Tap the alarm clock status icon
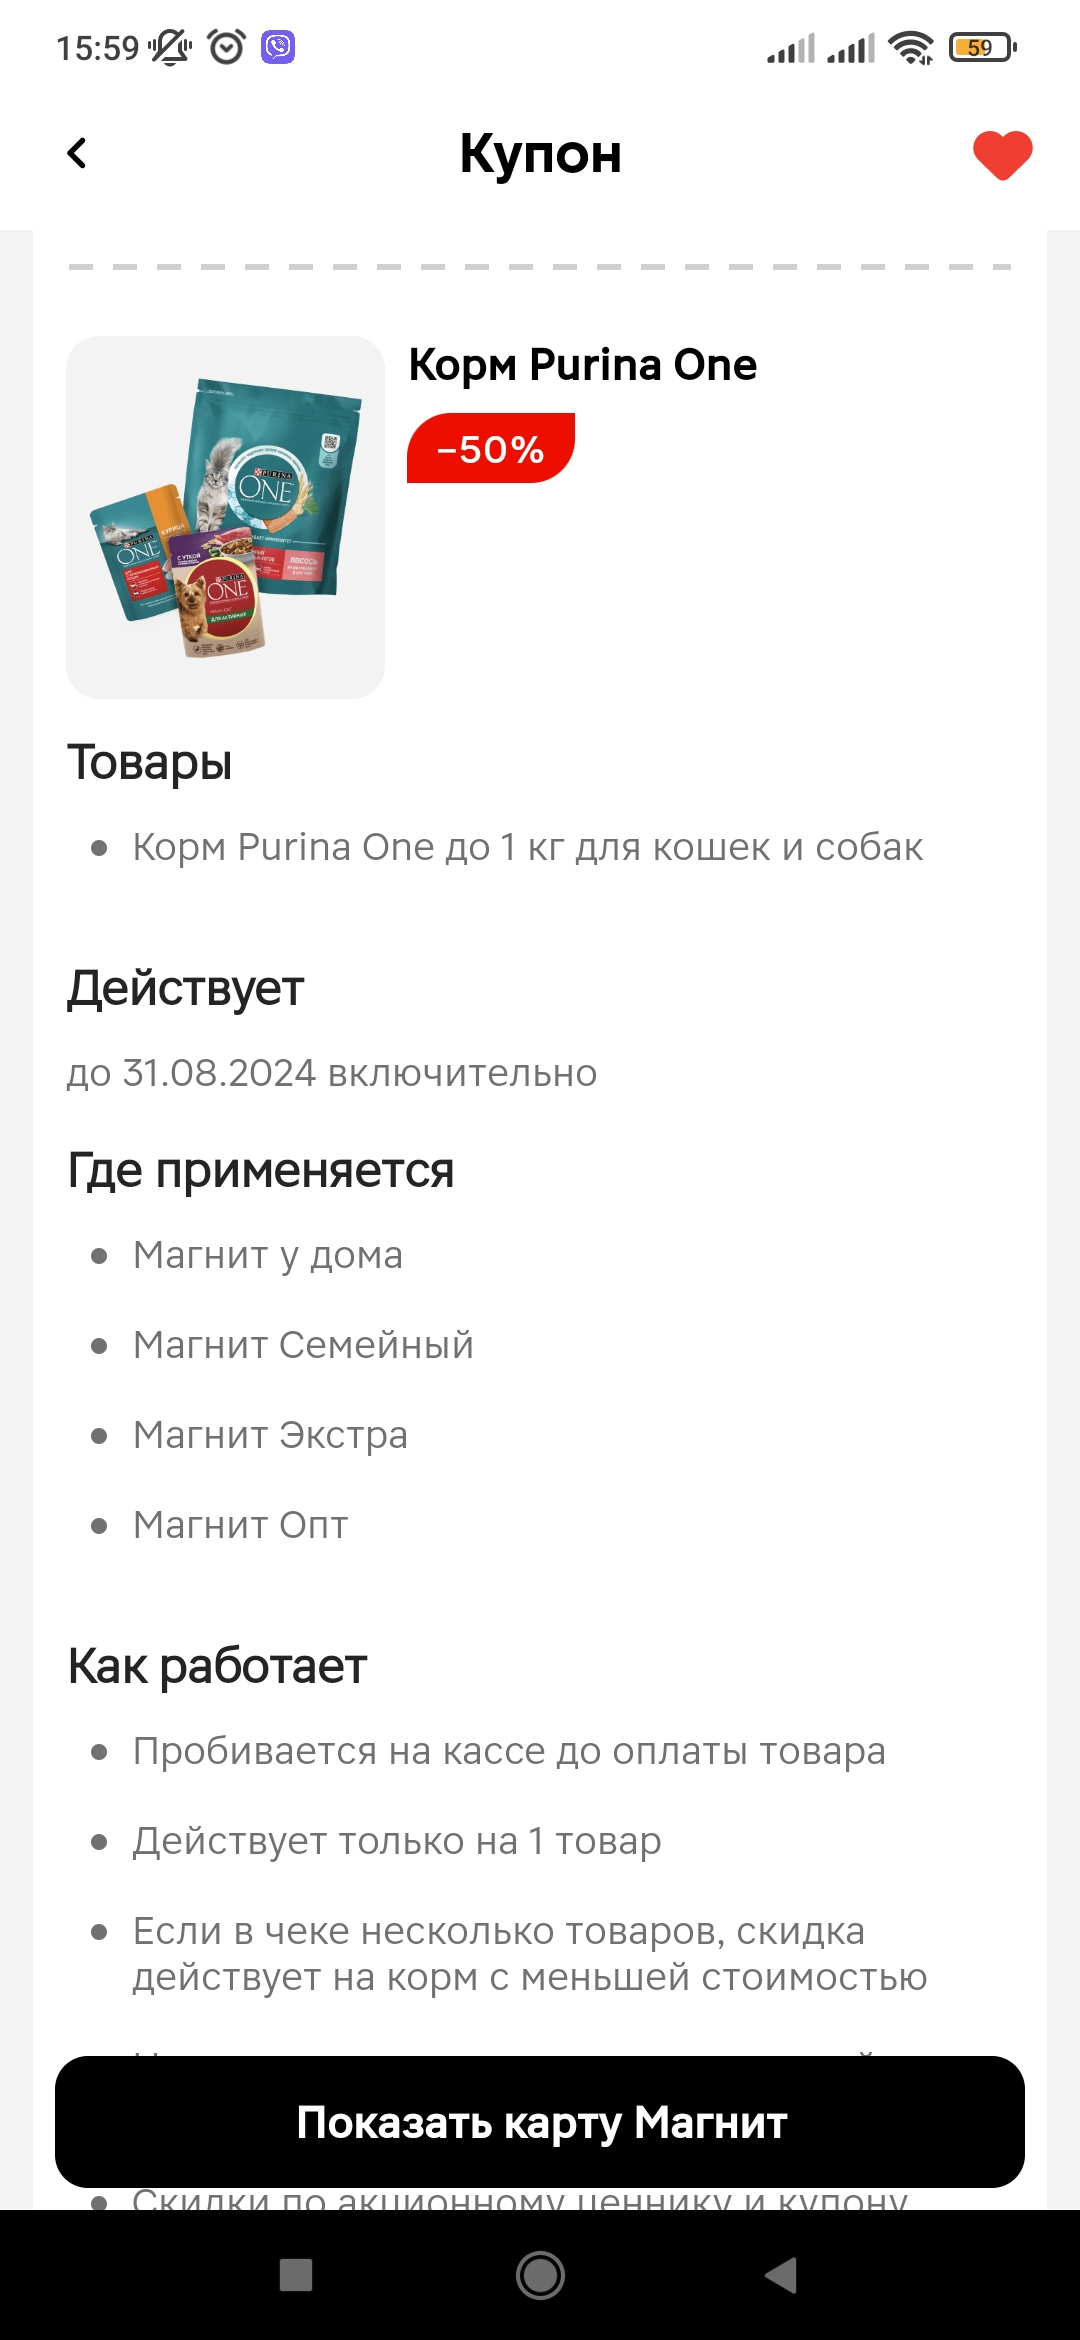 point(227,47)
